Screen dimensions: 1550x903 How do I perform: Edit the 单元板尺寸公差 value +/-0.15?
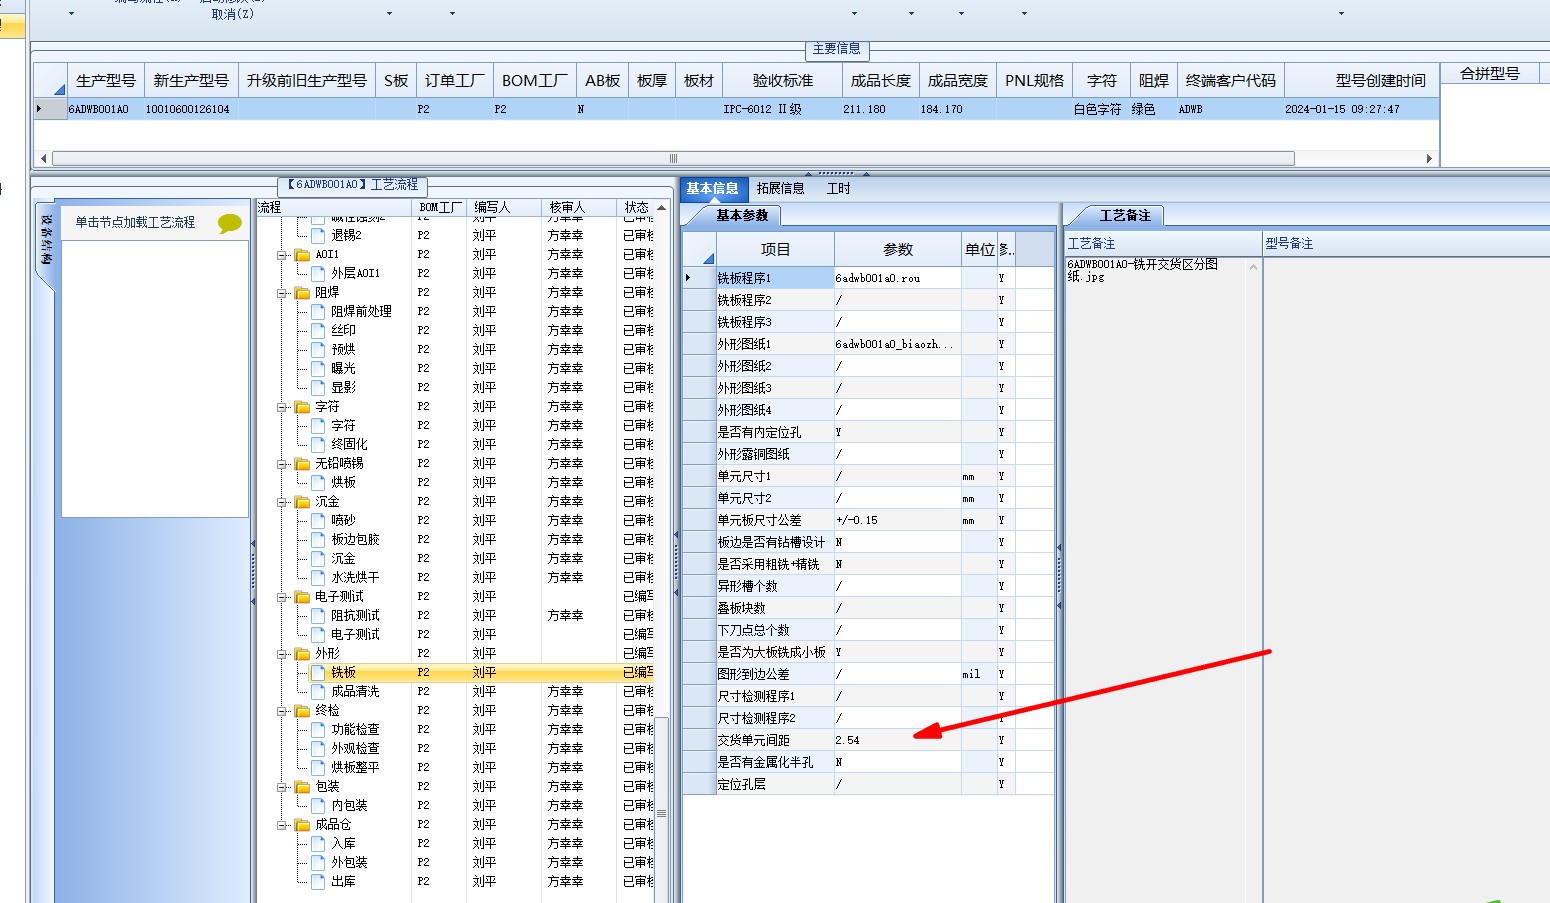pos(897,520)
